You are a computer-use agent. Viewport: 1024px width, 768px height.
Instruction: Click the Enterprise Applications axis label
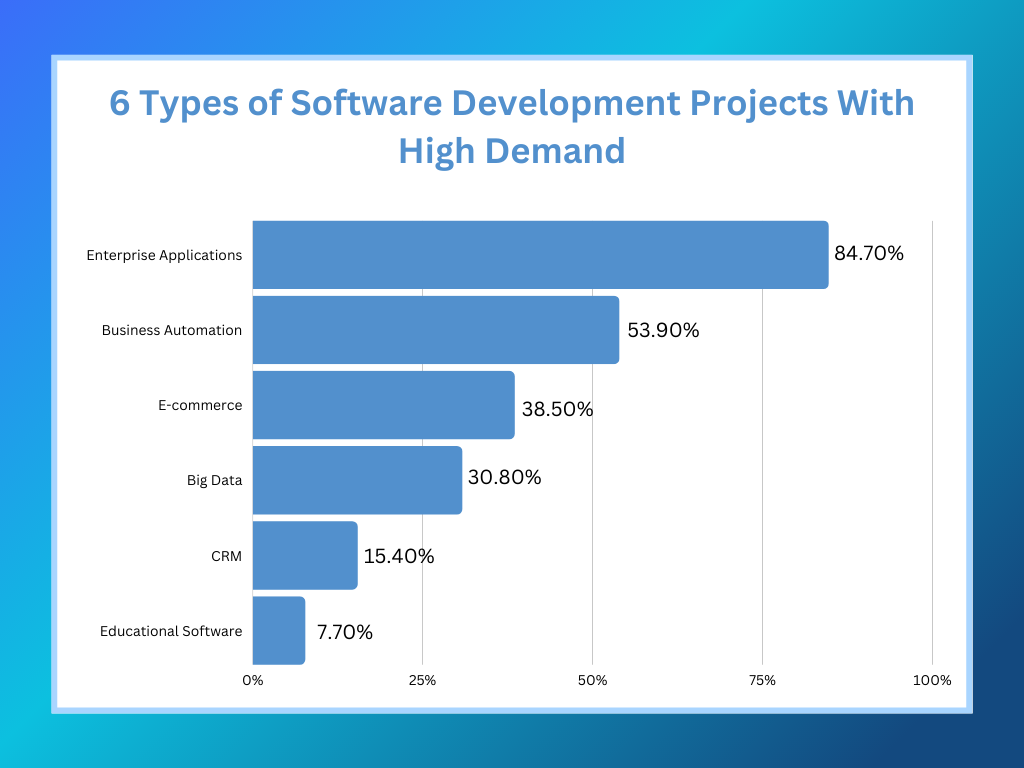(x=166, y=255)
